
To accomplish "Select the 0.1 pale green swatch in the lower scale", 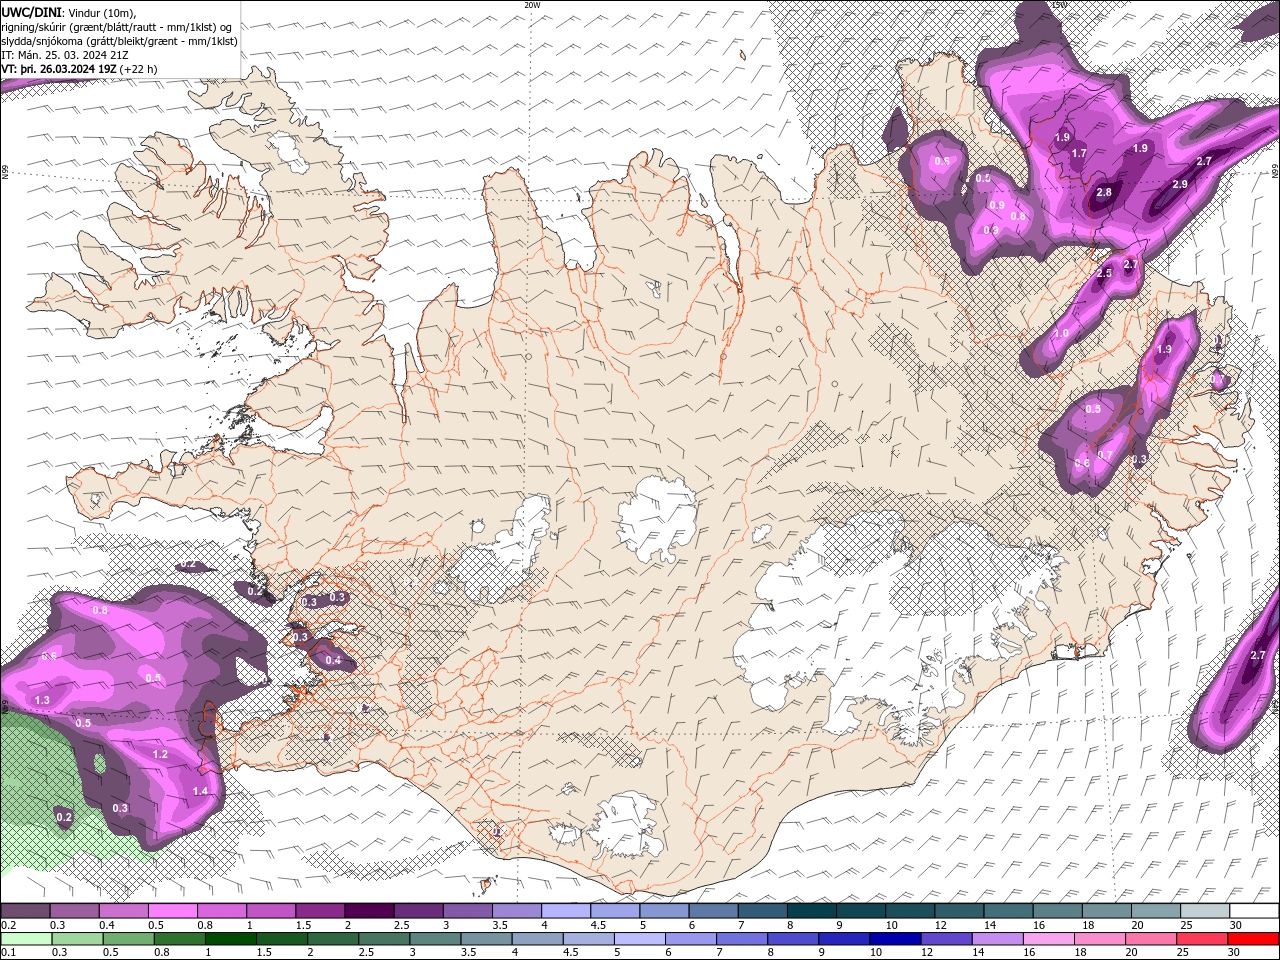I will [25, 938].
